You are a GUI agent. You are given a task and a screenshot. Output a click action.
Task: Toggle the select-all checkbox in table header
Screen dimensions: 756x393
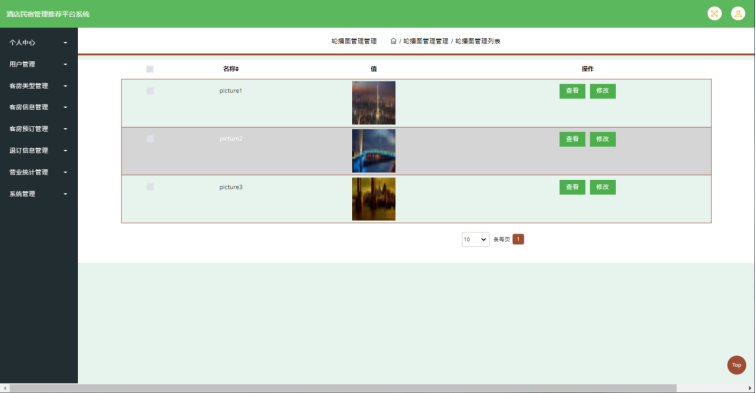click(x=149, y=69)
